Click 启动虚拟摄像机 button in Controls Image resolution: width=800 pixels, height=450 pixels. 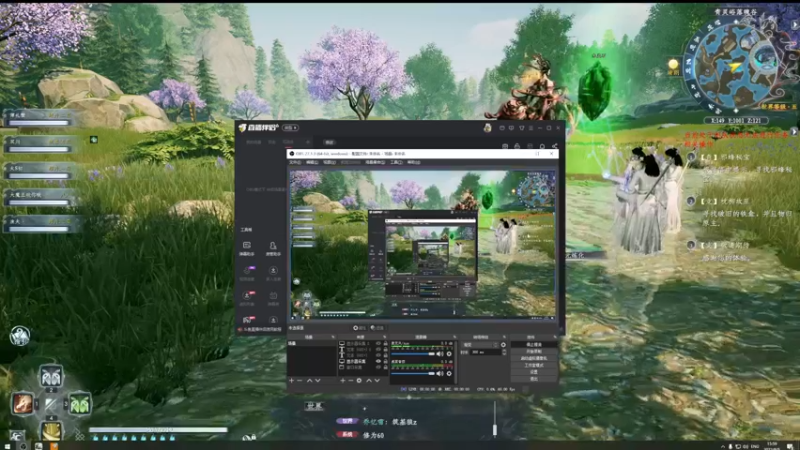pos(534,358)
